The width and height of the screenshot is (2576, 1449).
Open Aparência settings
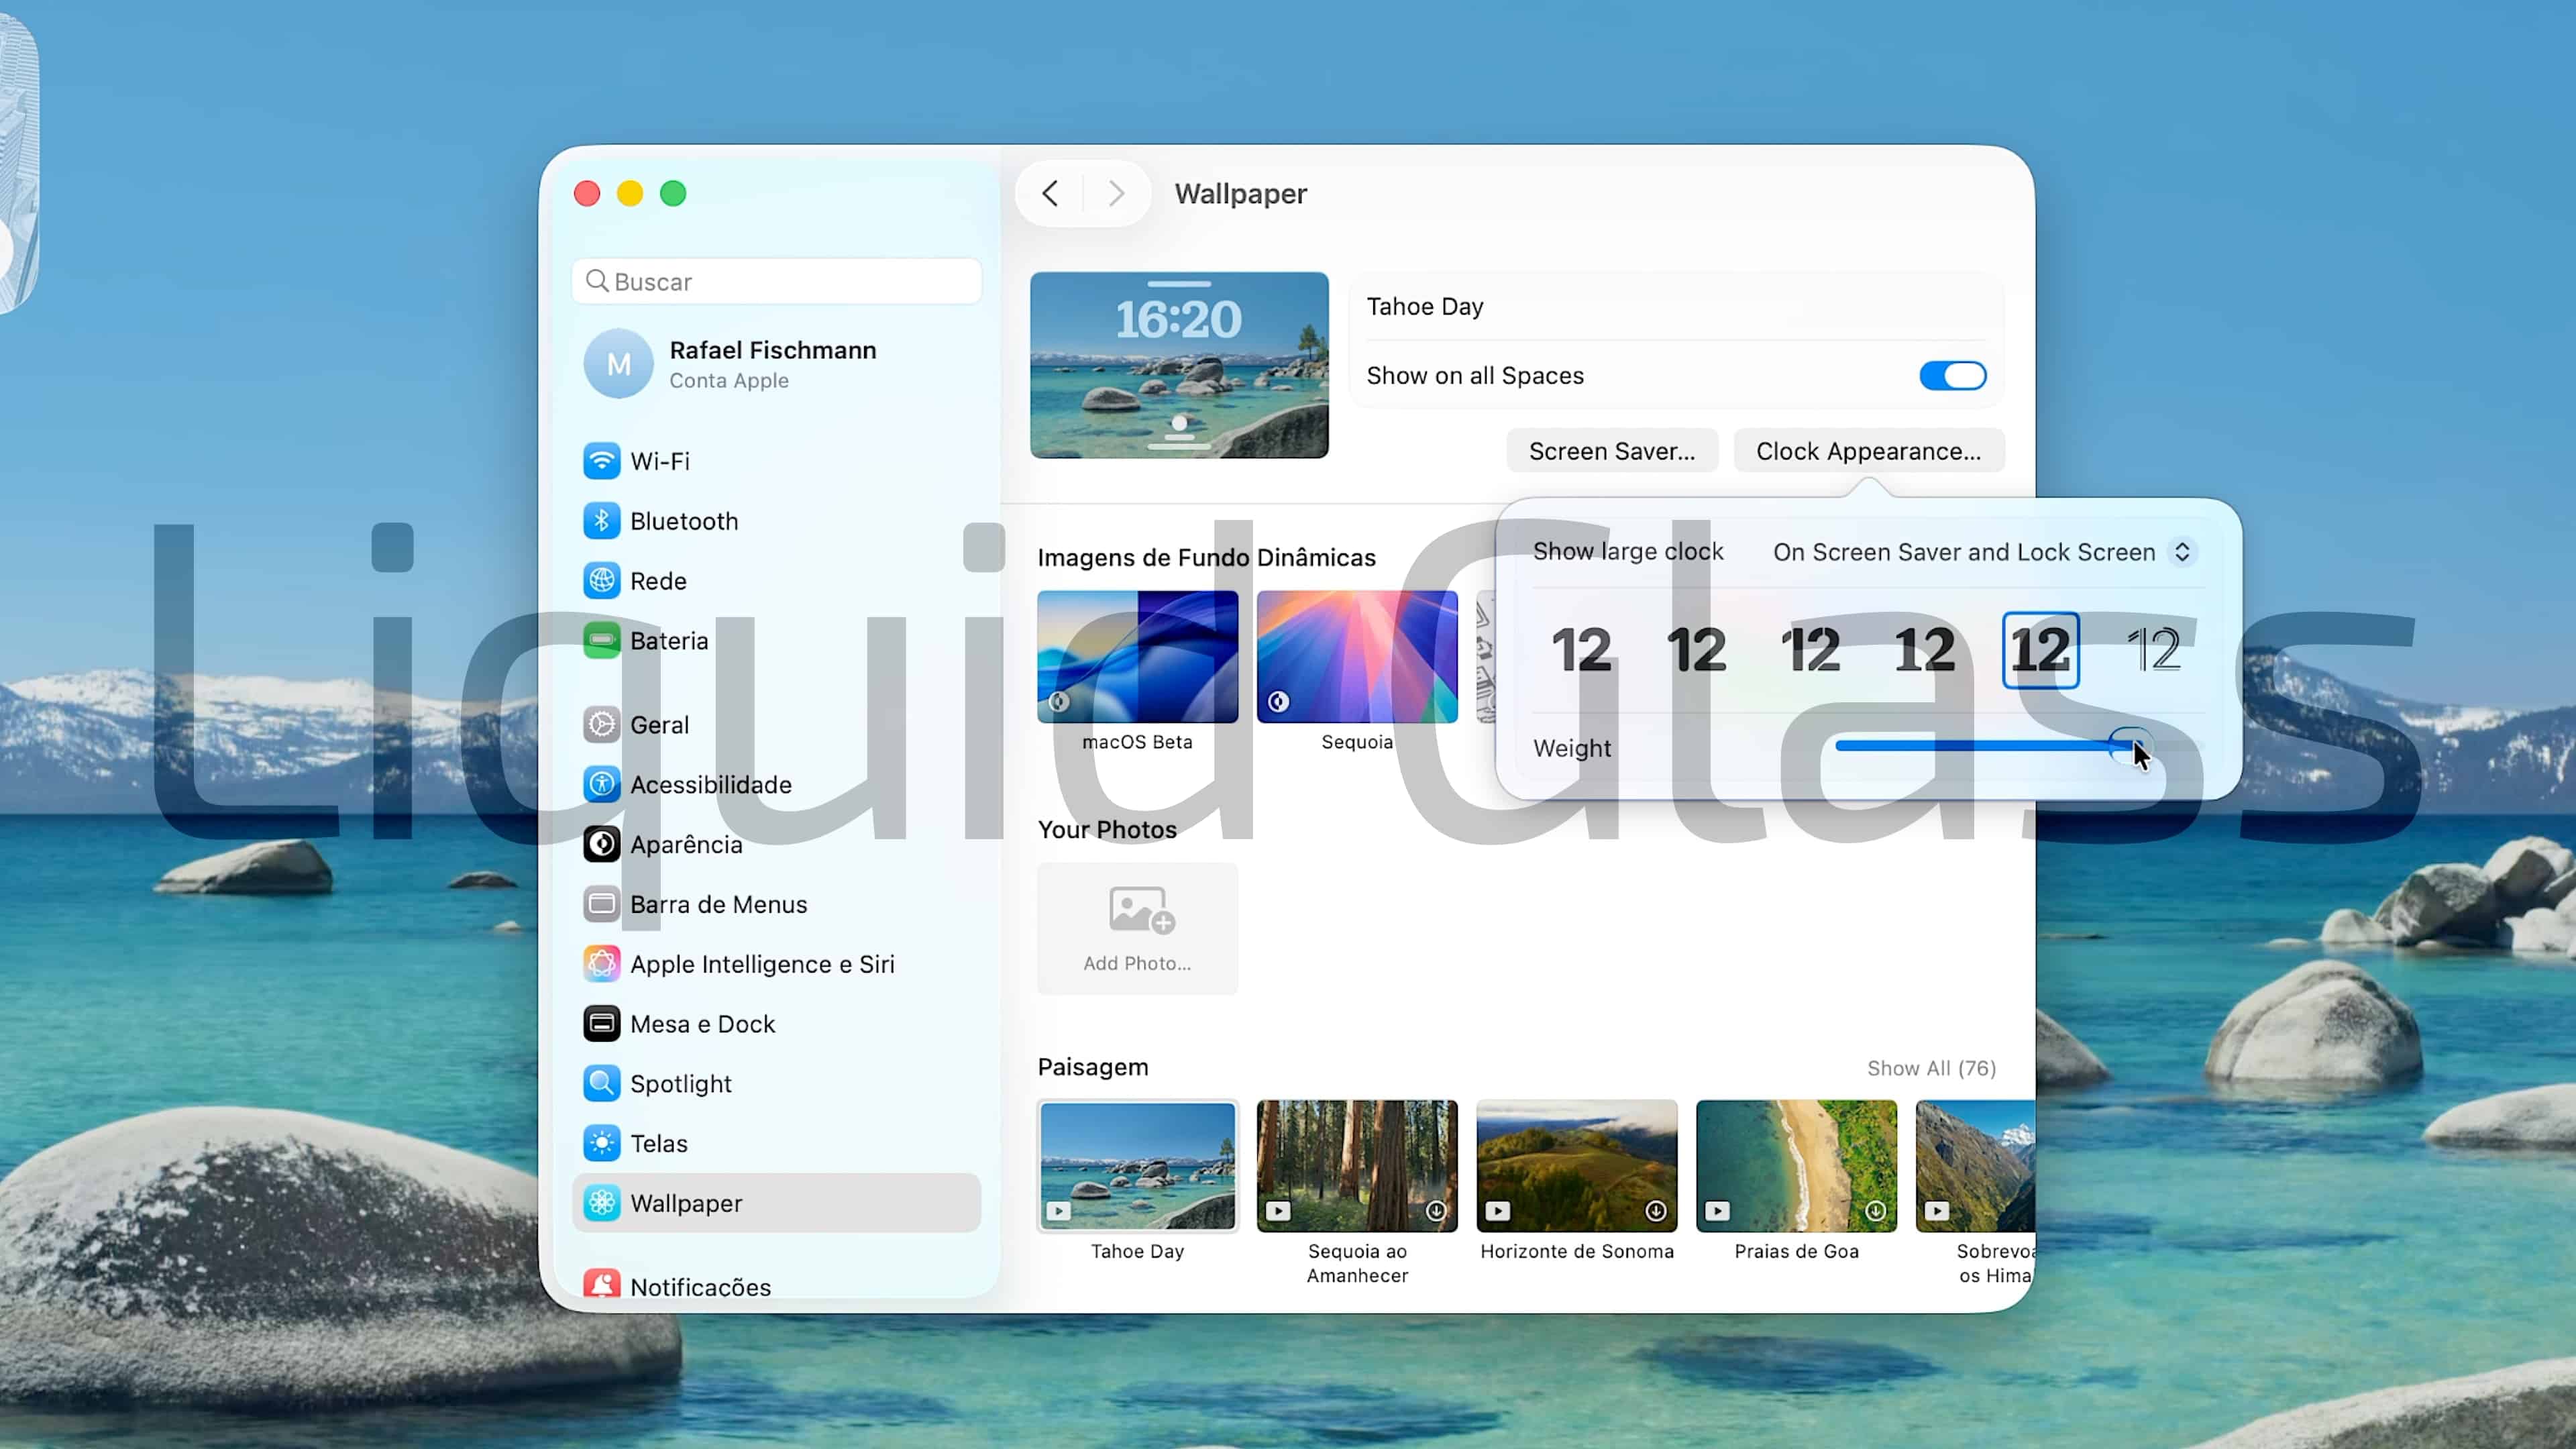point(776,845)
